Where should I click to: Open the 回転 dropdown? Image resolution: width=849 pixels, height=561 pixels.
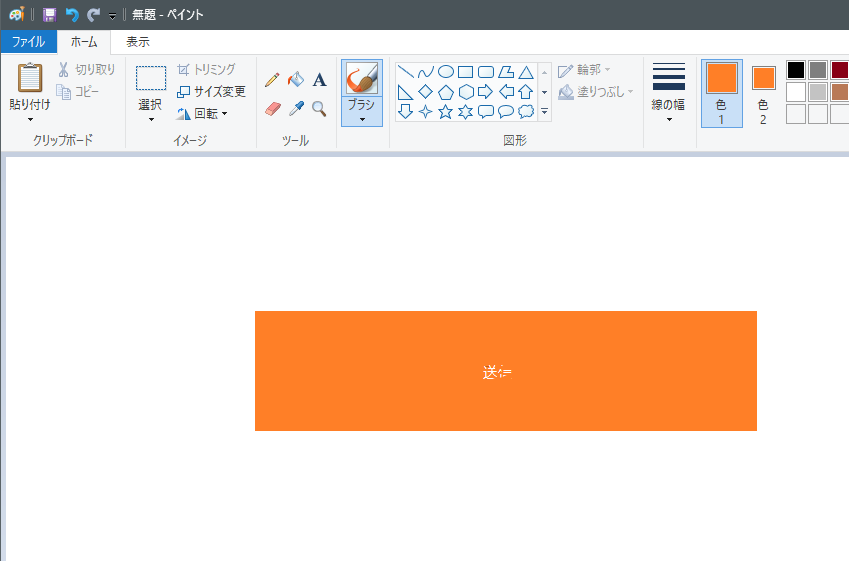coord(203,114)
